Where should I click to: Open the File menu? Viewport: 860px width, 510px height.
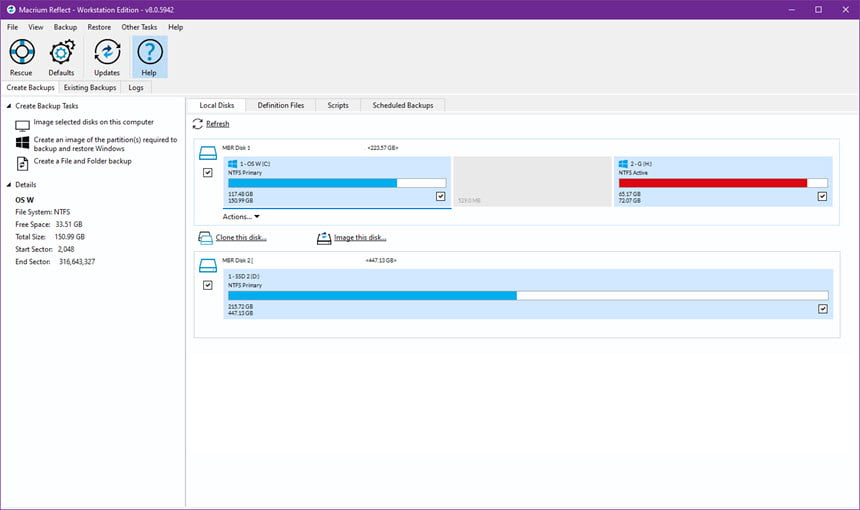click(13, 27)
